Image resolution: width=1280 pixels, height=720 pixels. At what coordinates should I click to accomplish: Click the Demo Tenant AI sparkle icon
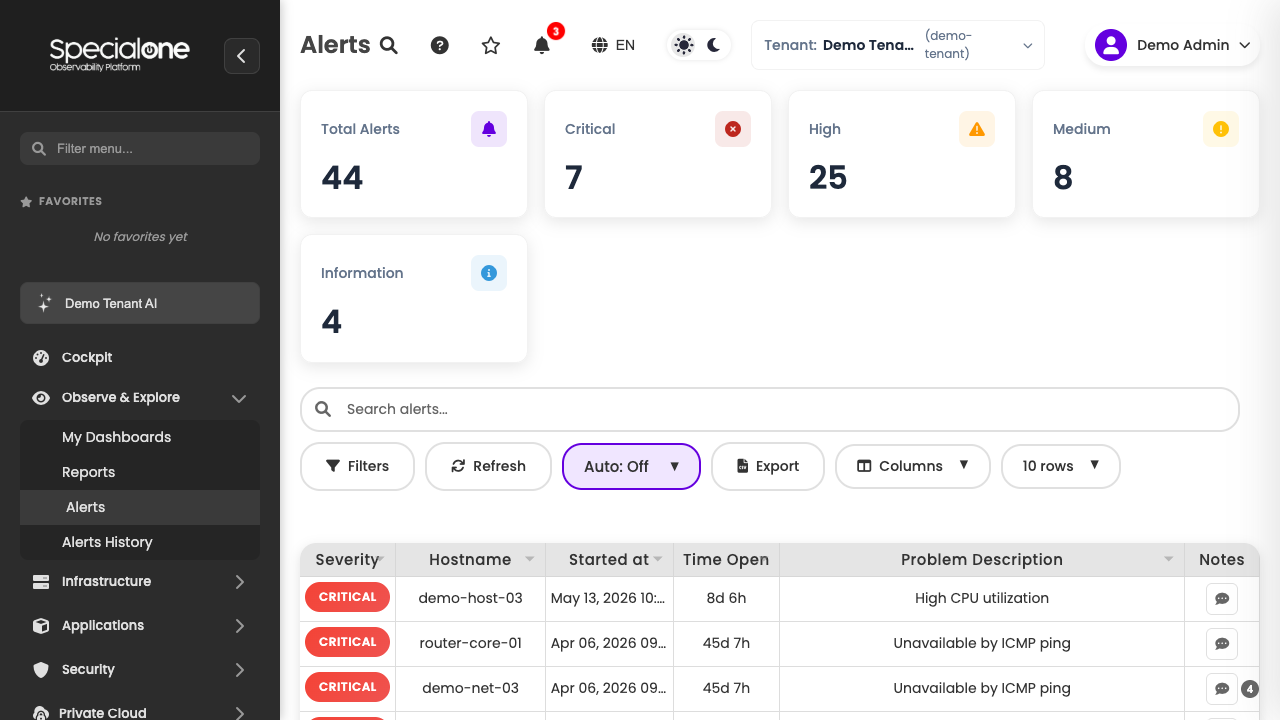[44, 303]
